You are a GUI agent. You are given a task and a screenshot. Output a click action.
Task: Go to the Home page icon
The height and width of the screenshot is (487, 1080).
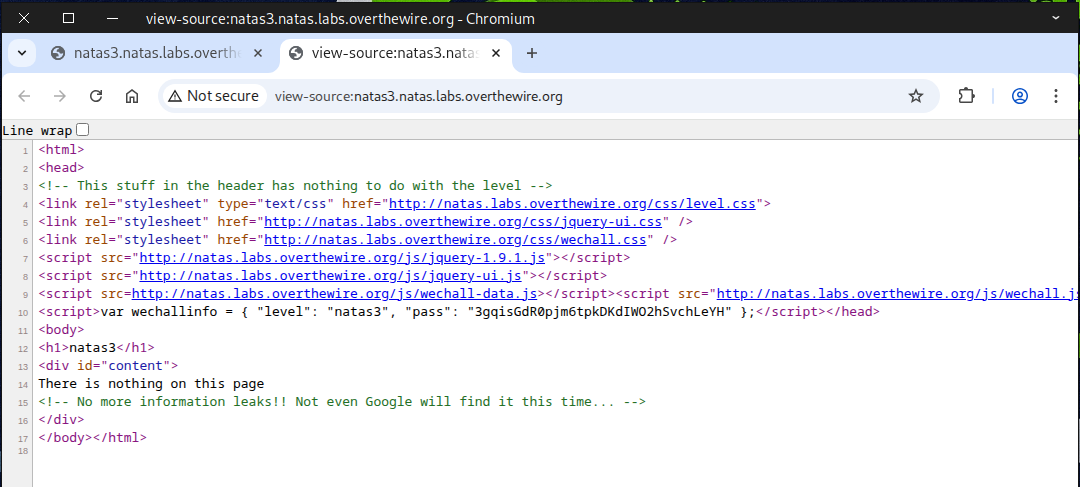(131, 96)
